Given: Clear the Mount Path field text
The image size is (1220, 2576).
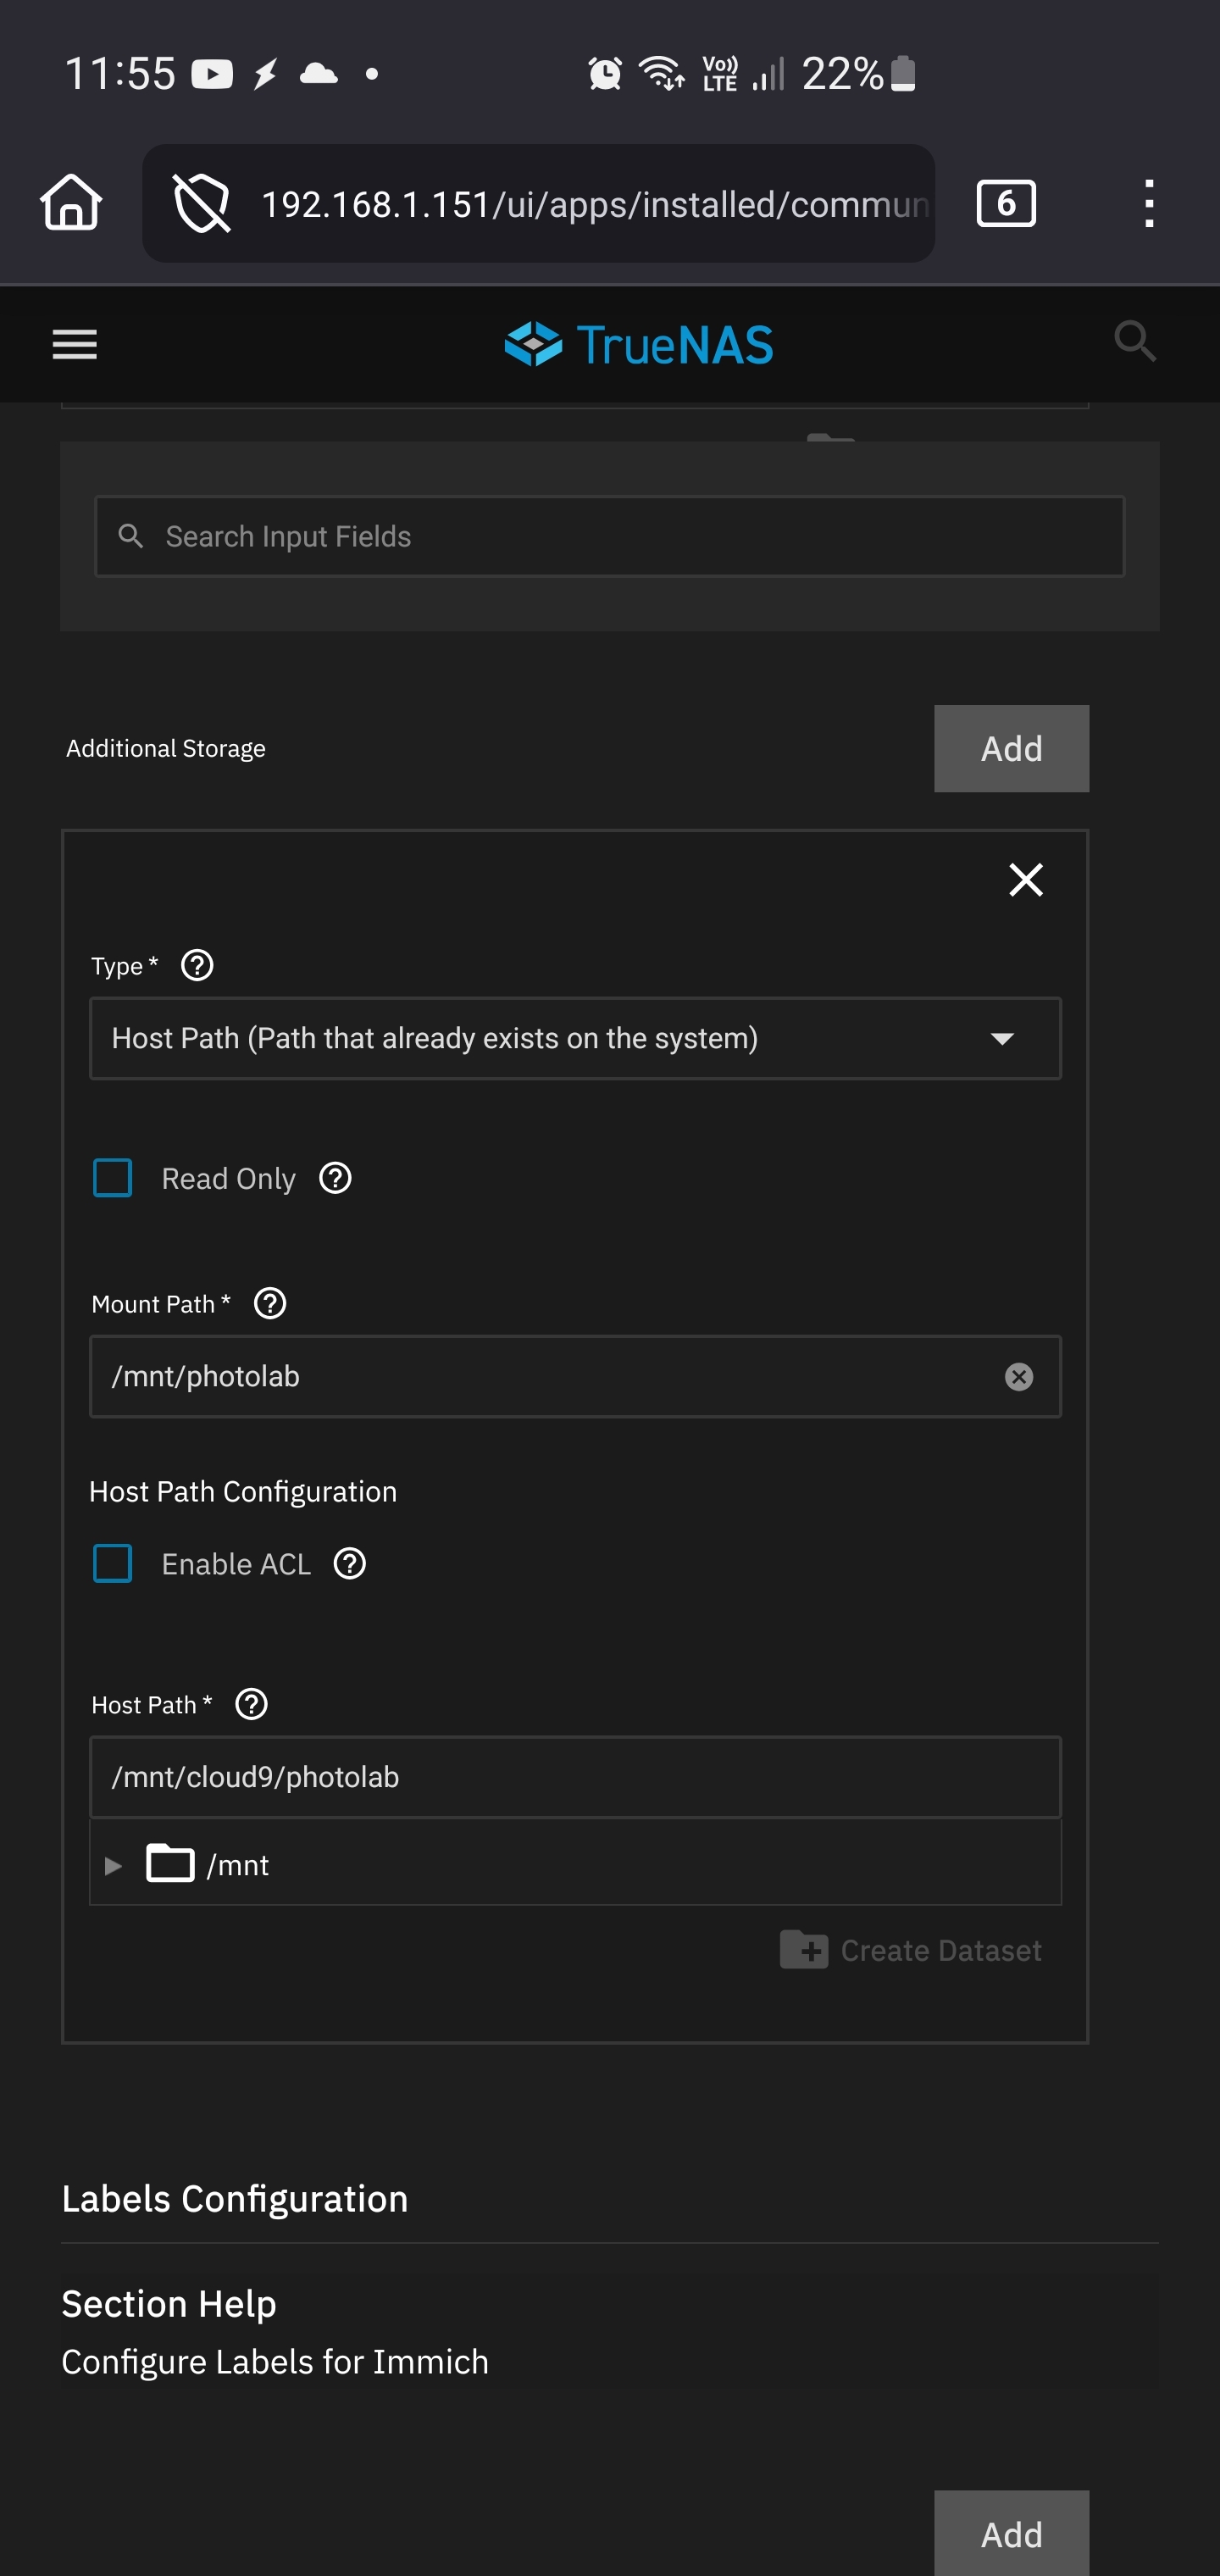Looking at the screenshot, I should [1018, 1377].
